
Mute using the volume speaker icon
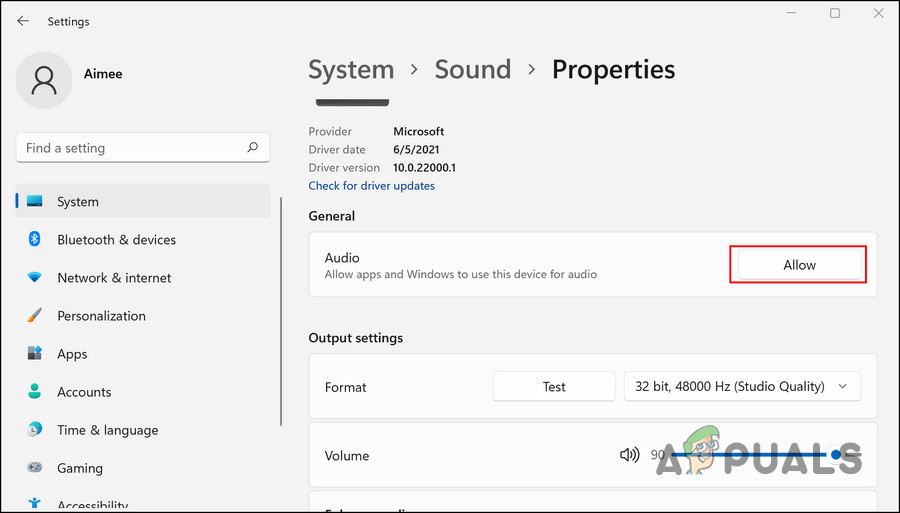pyautogui.click(x=629, y=455)
